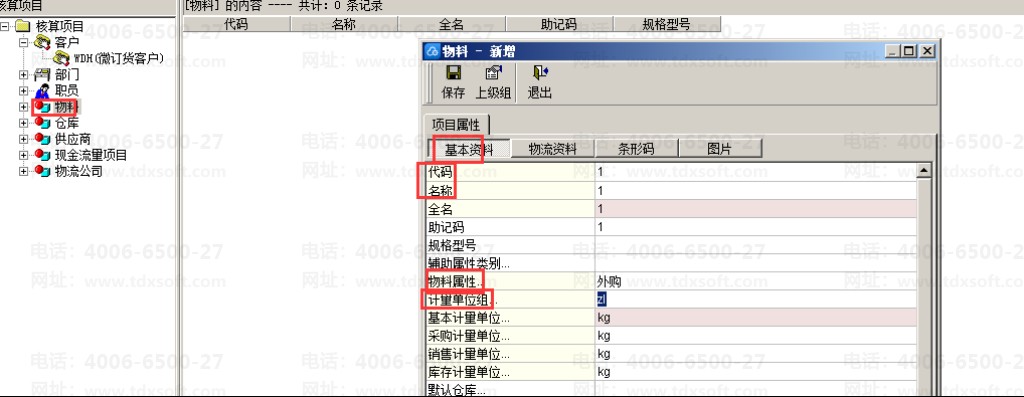Expand the 物料 tree node
The height and width of the screenshot is (397, 1024).
point(24,106)
